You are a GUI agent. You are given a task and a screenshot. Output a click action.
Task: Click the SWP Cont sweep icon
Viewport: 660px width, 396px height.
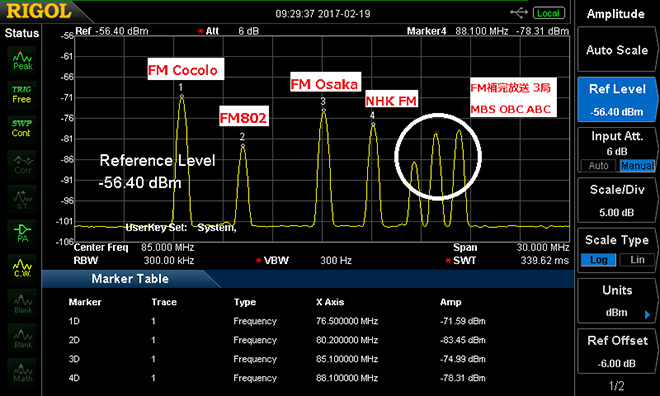22,128
